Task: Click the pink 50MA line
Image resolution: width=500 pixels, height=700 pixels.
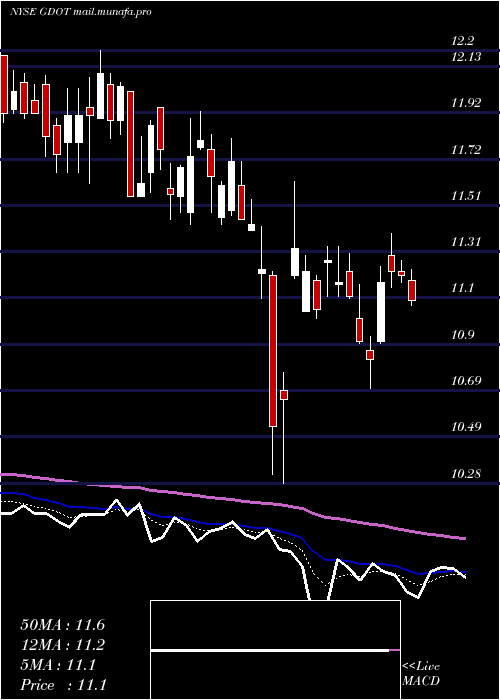Action: (232, 501)
